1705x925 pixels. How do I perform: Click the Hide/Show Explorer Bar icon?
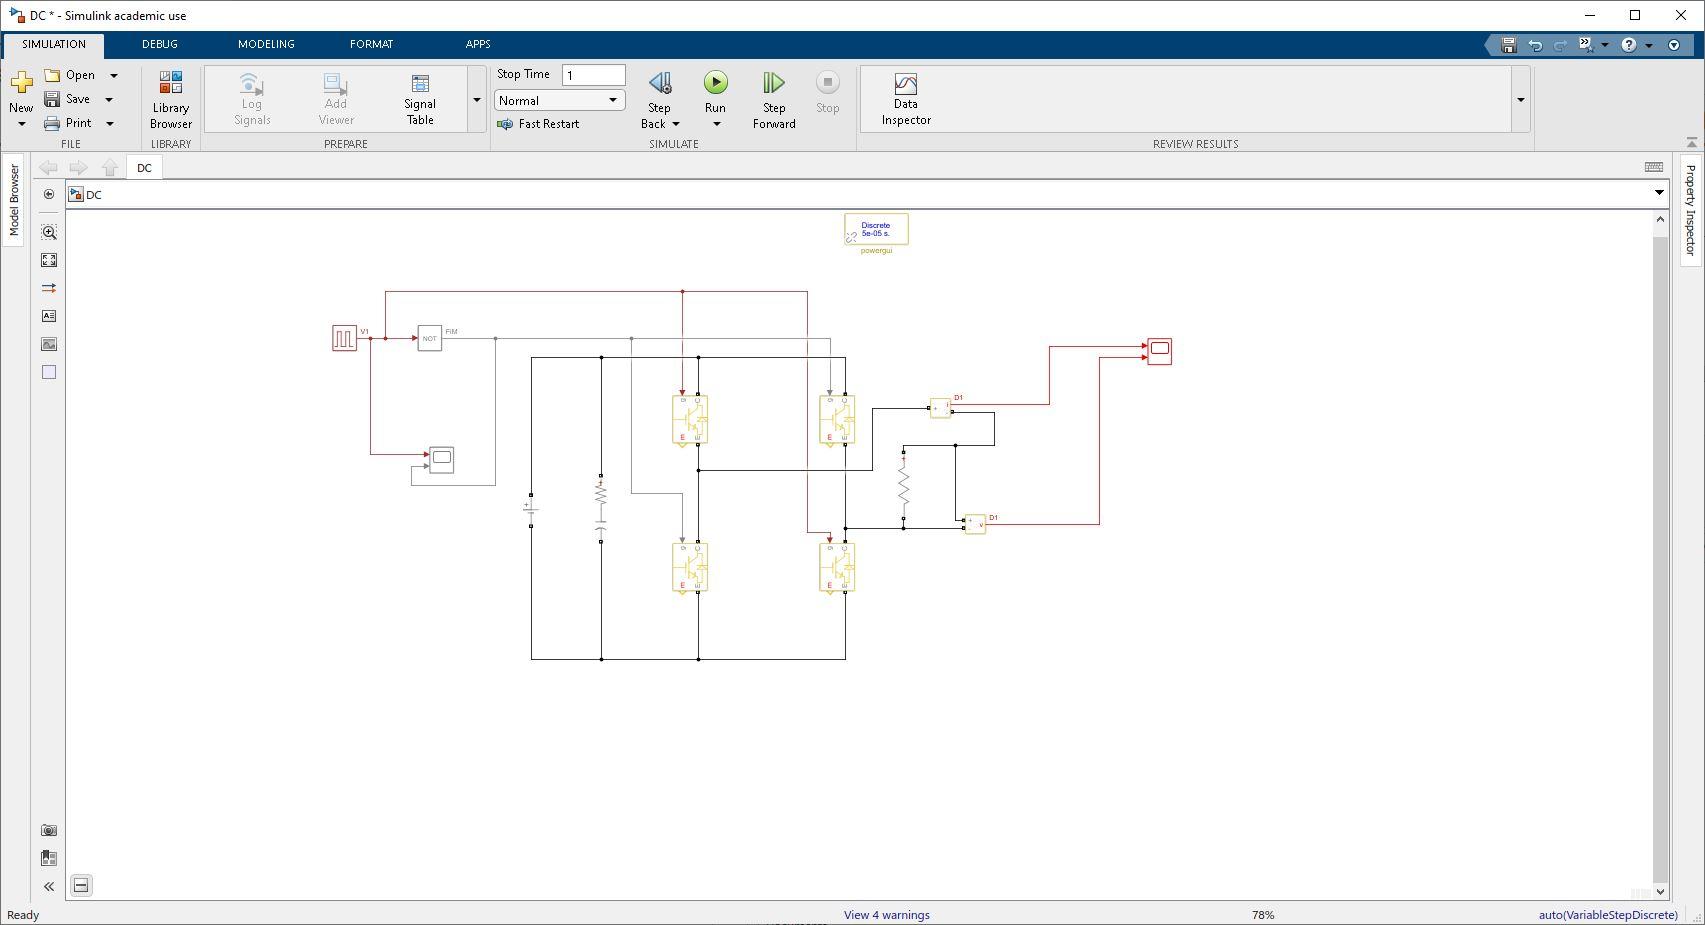[49, 194]
